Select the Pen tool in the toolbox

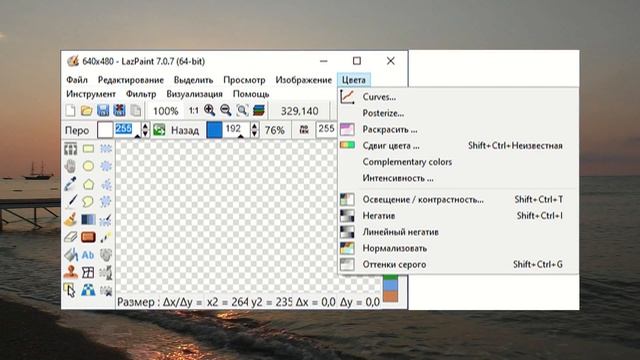pos(70,202)
